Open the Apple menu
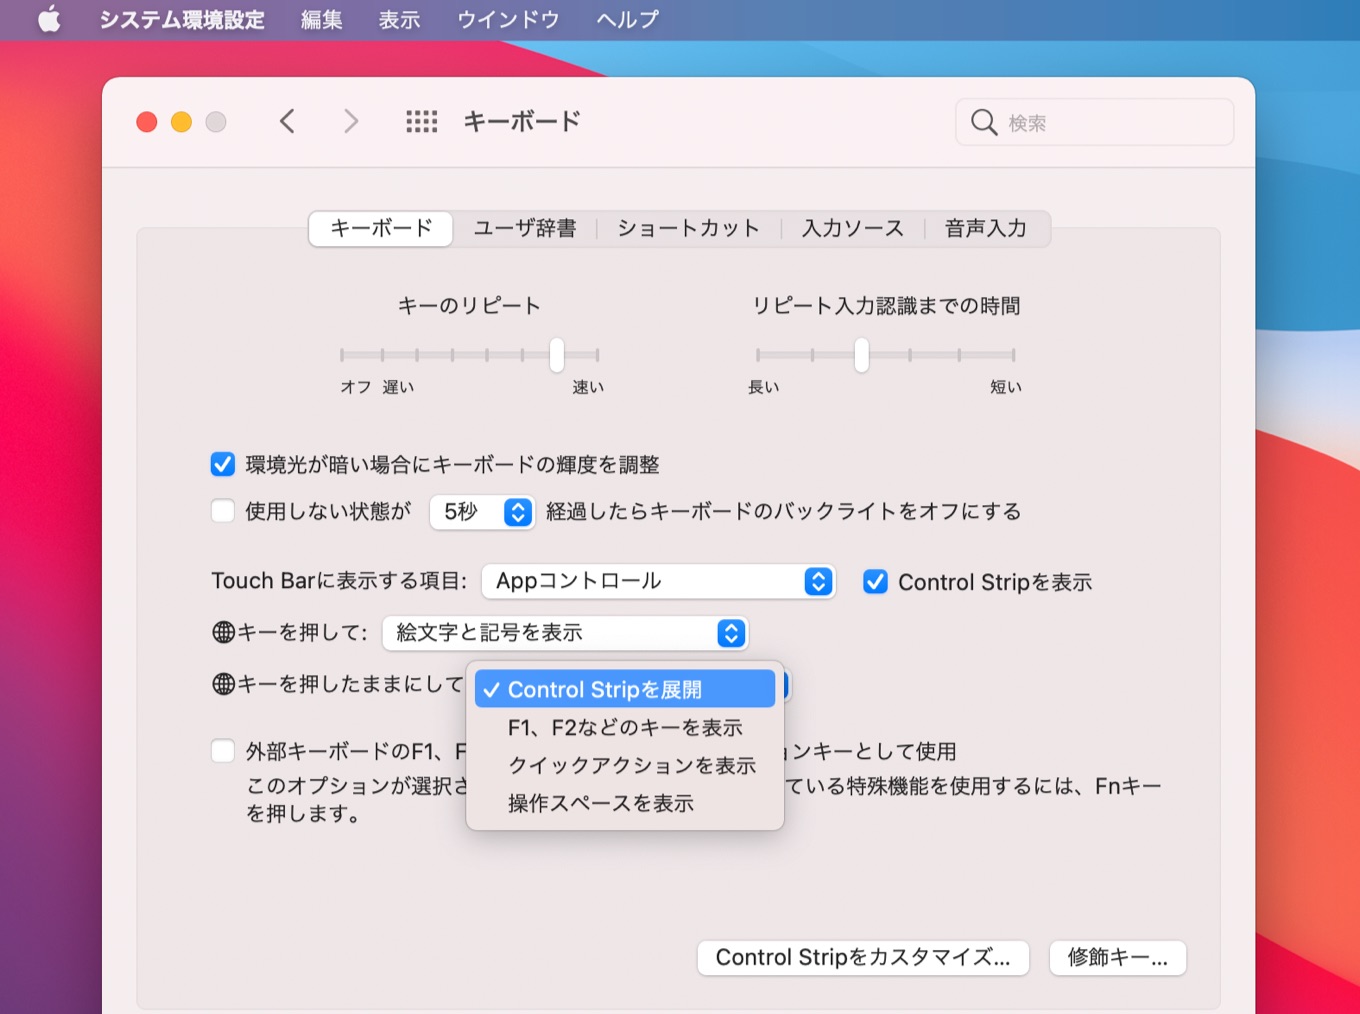Image resolution: width=1360 pixels, height=1014 pixels. [x=49, y=19]
